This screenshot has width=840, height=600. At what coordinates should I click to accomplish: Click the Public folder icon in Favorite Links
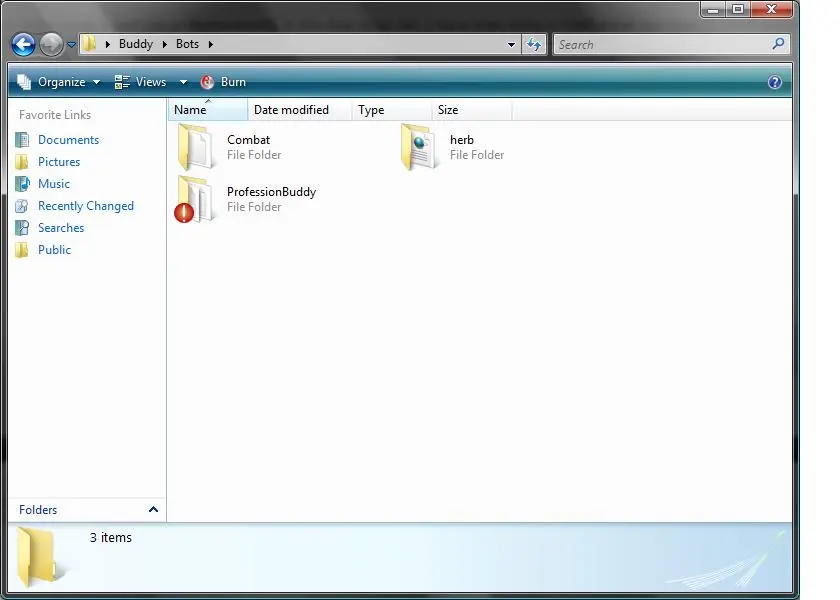[22, 250]
